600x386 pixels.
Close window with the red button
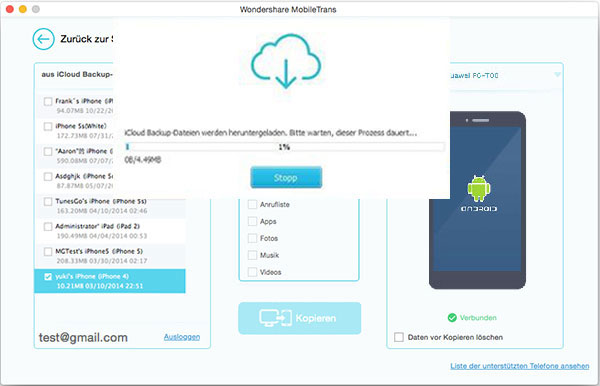click(x=10, y=9)
